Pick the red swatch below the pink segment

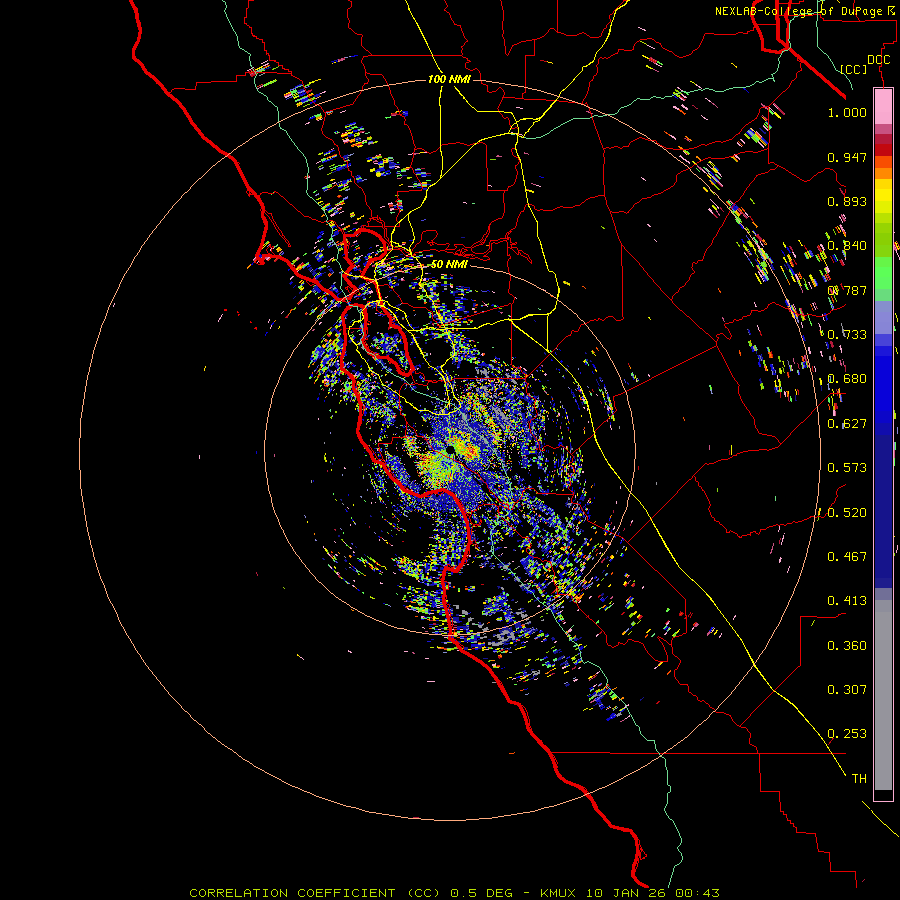tap(883, 149)
